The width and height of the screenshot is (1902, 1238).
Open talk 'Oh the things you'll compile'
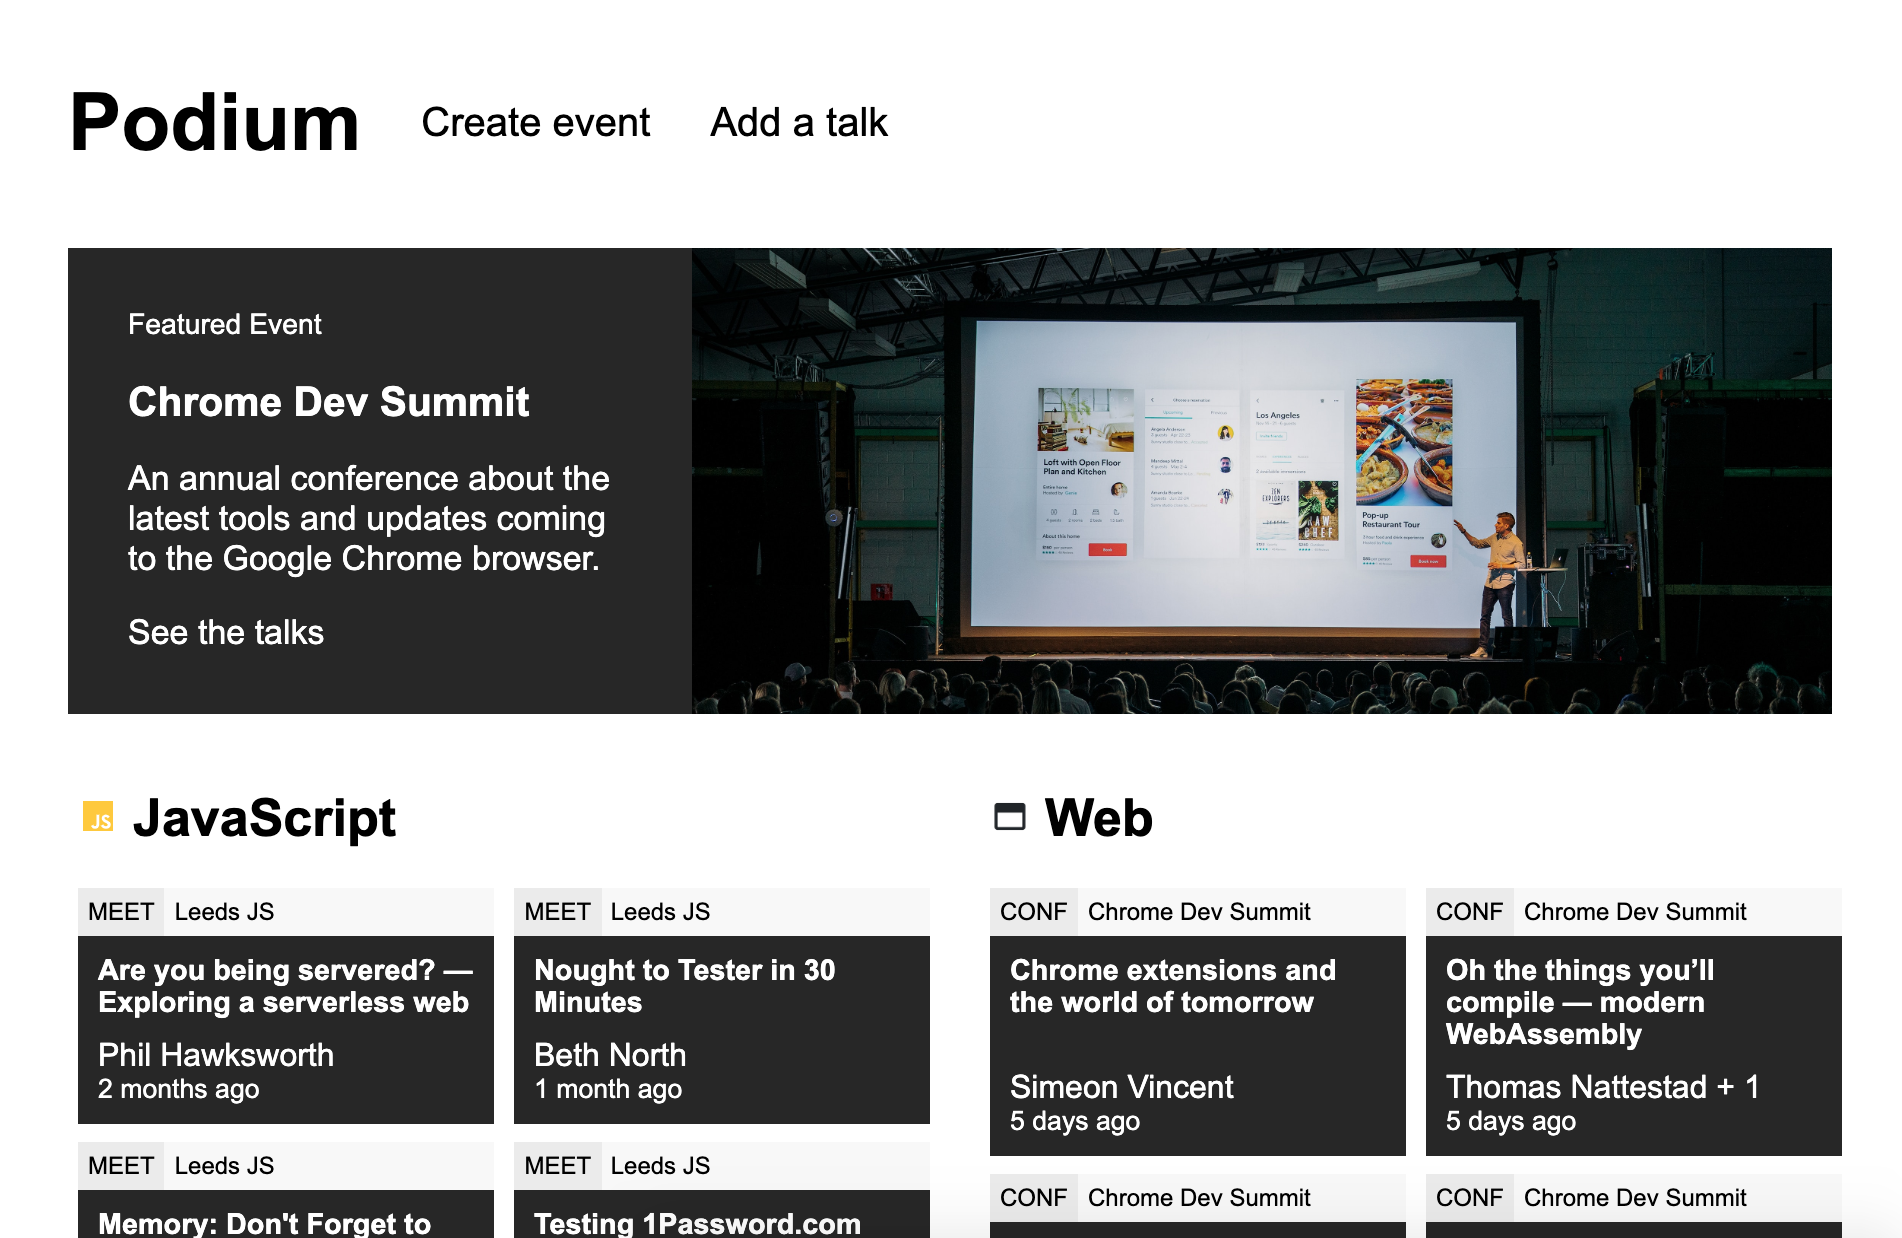point(1580,1002)
